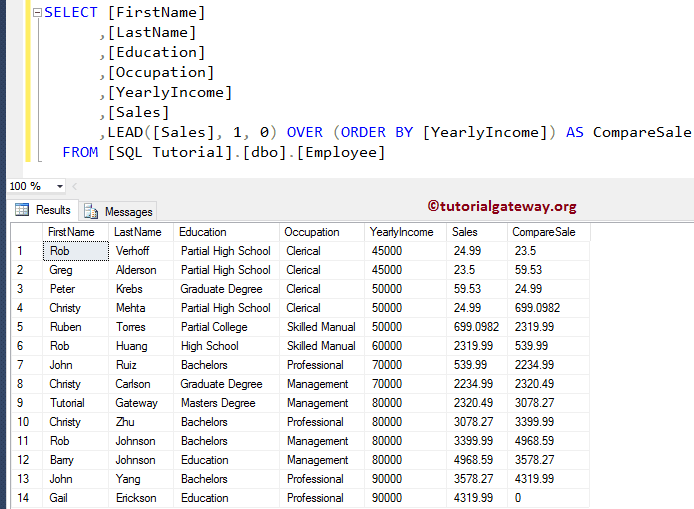Click the '3399.99' CompareSale cell in row 10
Screen dimensions: 694x509
coord(548,422)
